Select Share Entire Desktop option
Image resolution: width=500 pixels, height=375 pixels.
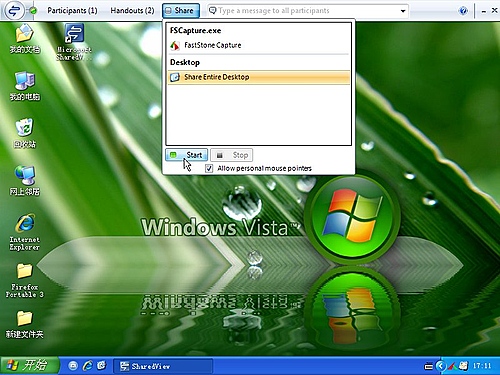tap(259, 77)
